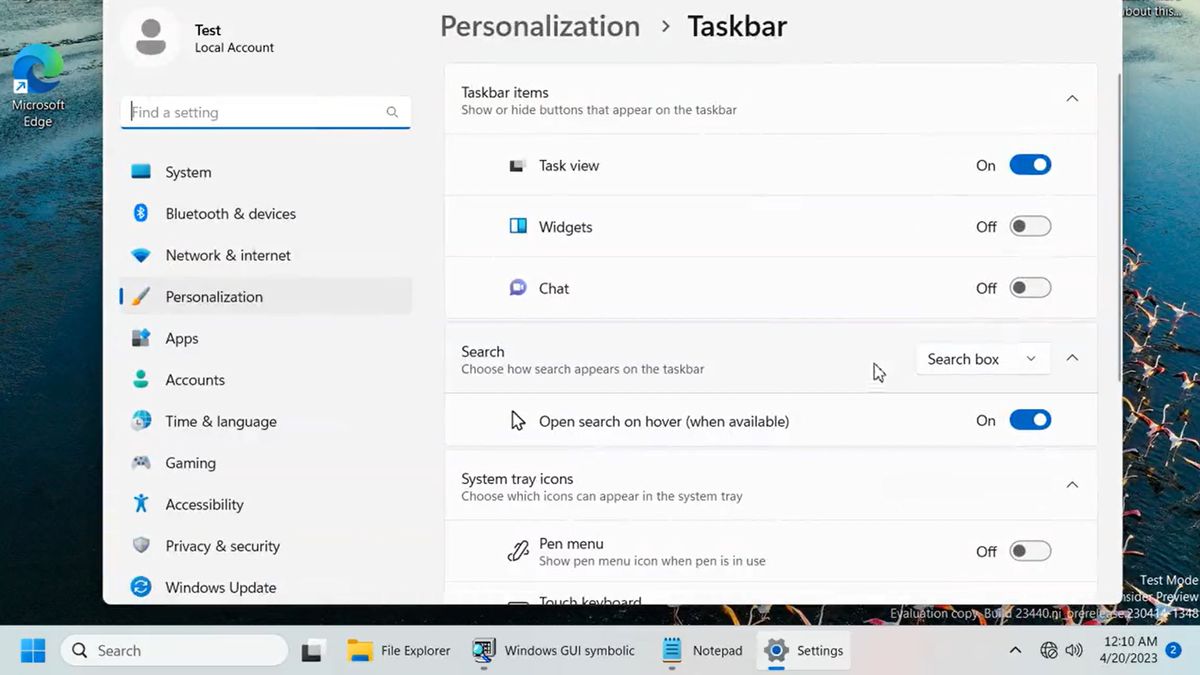Go back to Personalization via breadcrumb
This screenshot has width=1200, height=675.
(540, 26)
